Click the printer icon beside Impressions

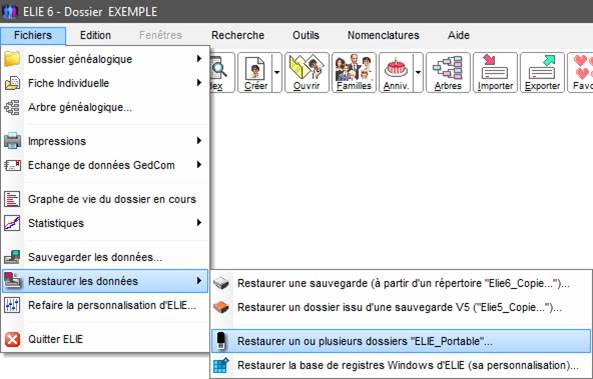pyautogui.click(x=12, y=141)
